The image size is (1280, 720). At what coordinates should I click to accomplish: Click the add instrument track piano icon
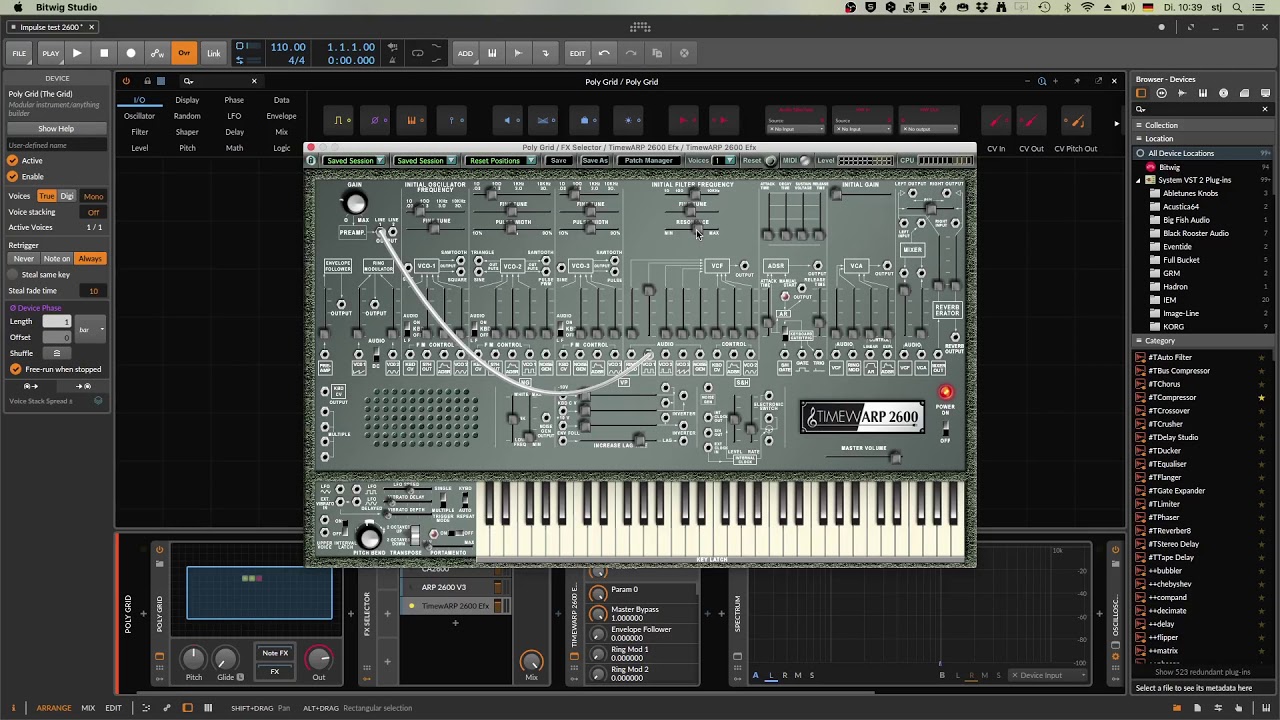(492, 53)
